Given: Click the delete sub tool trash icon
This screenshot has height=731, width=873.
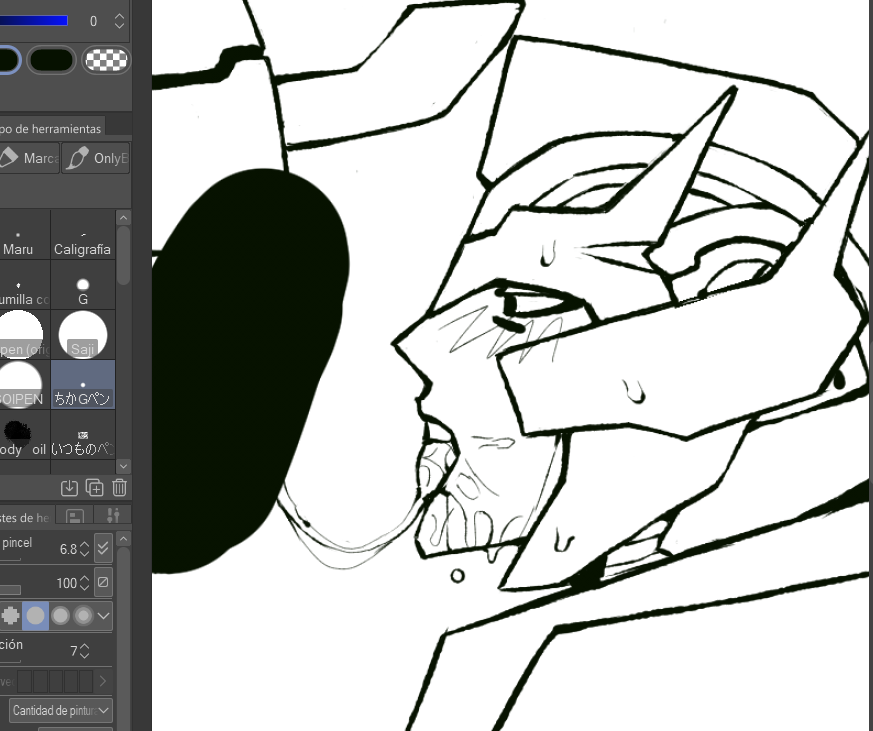Looking at the screenshot, I should [120, 488].
